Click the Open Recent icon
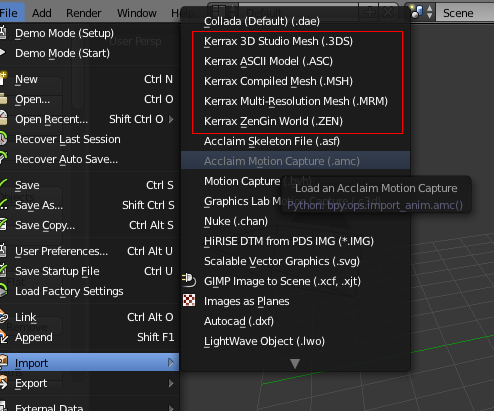Viewport: 494px width, 411px height. pyautogui.click(x=3, y=119)
